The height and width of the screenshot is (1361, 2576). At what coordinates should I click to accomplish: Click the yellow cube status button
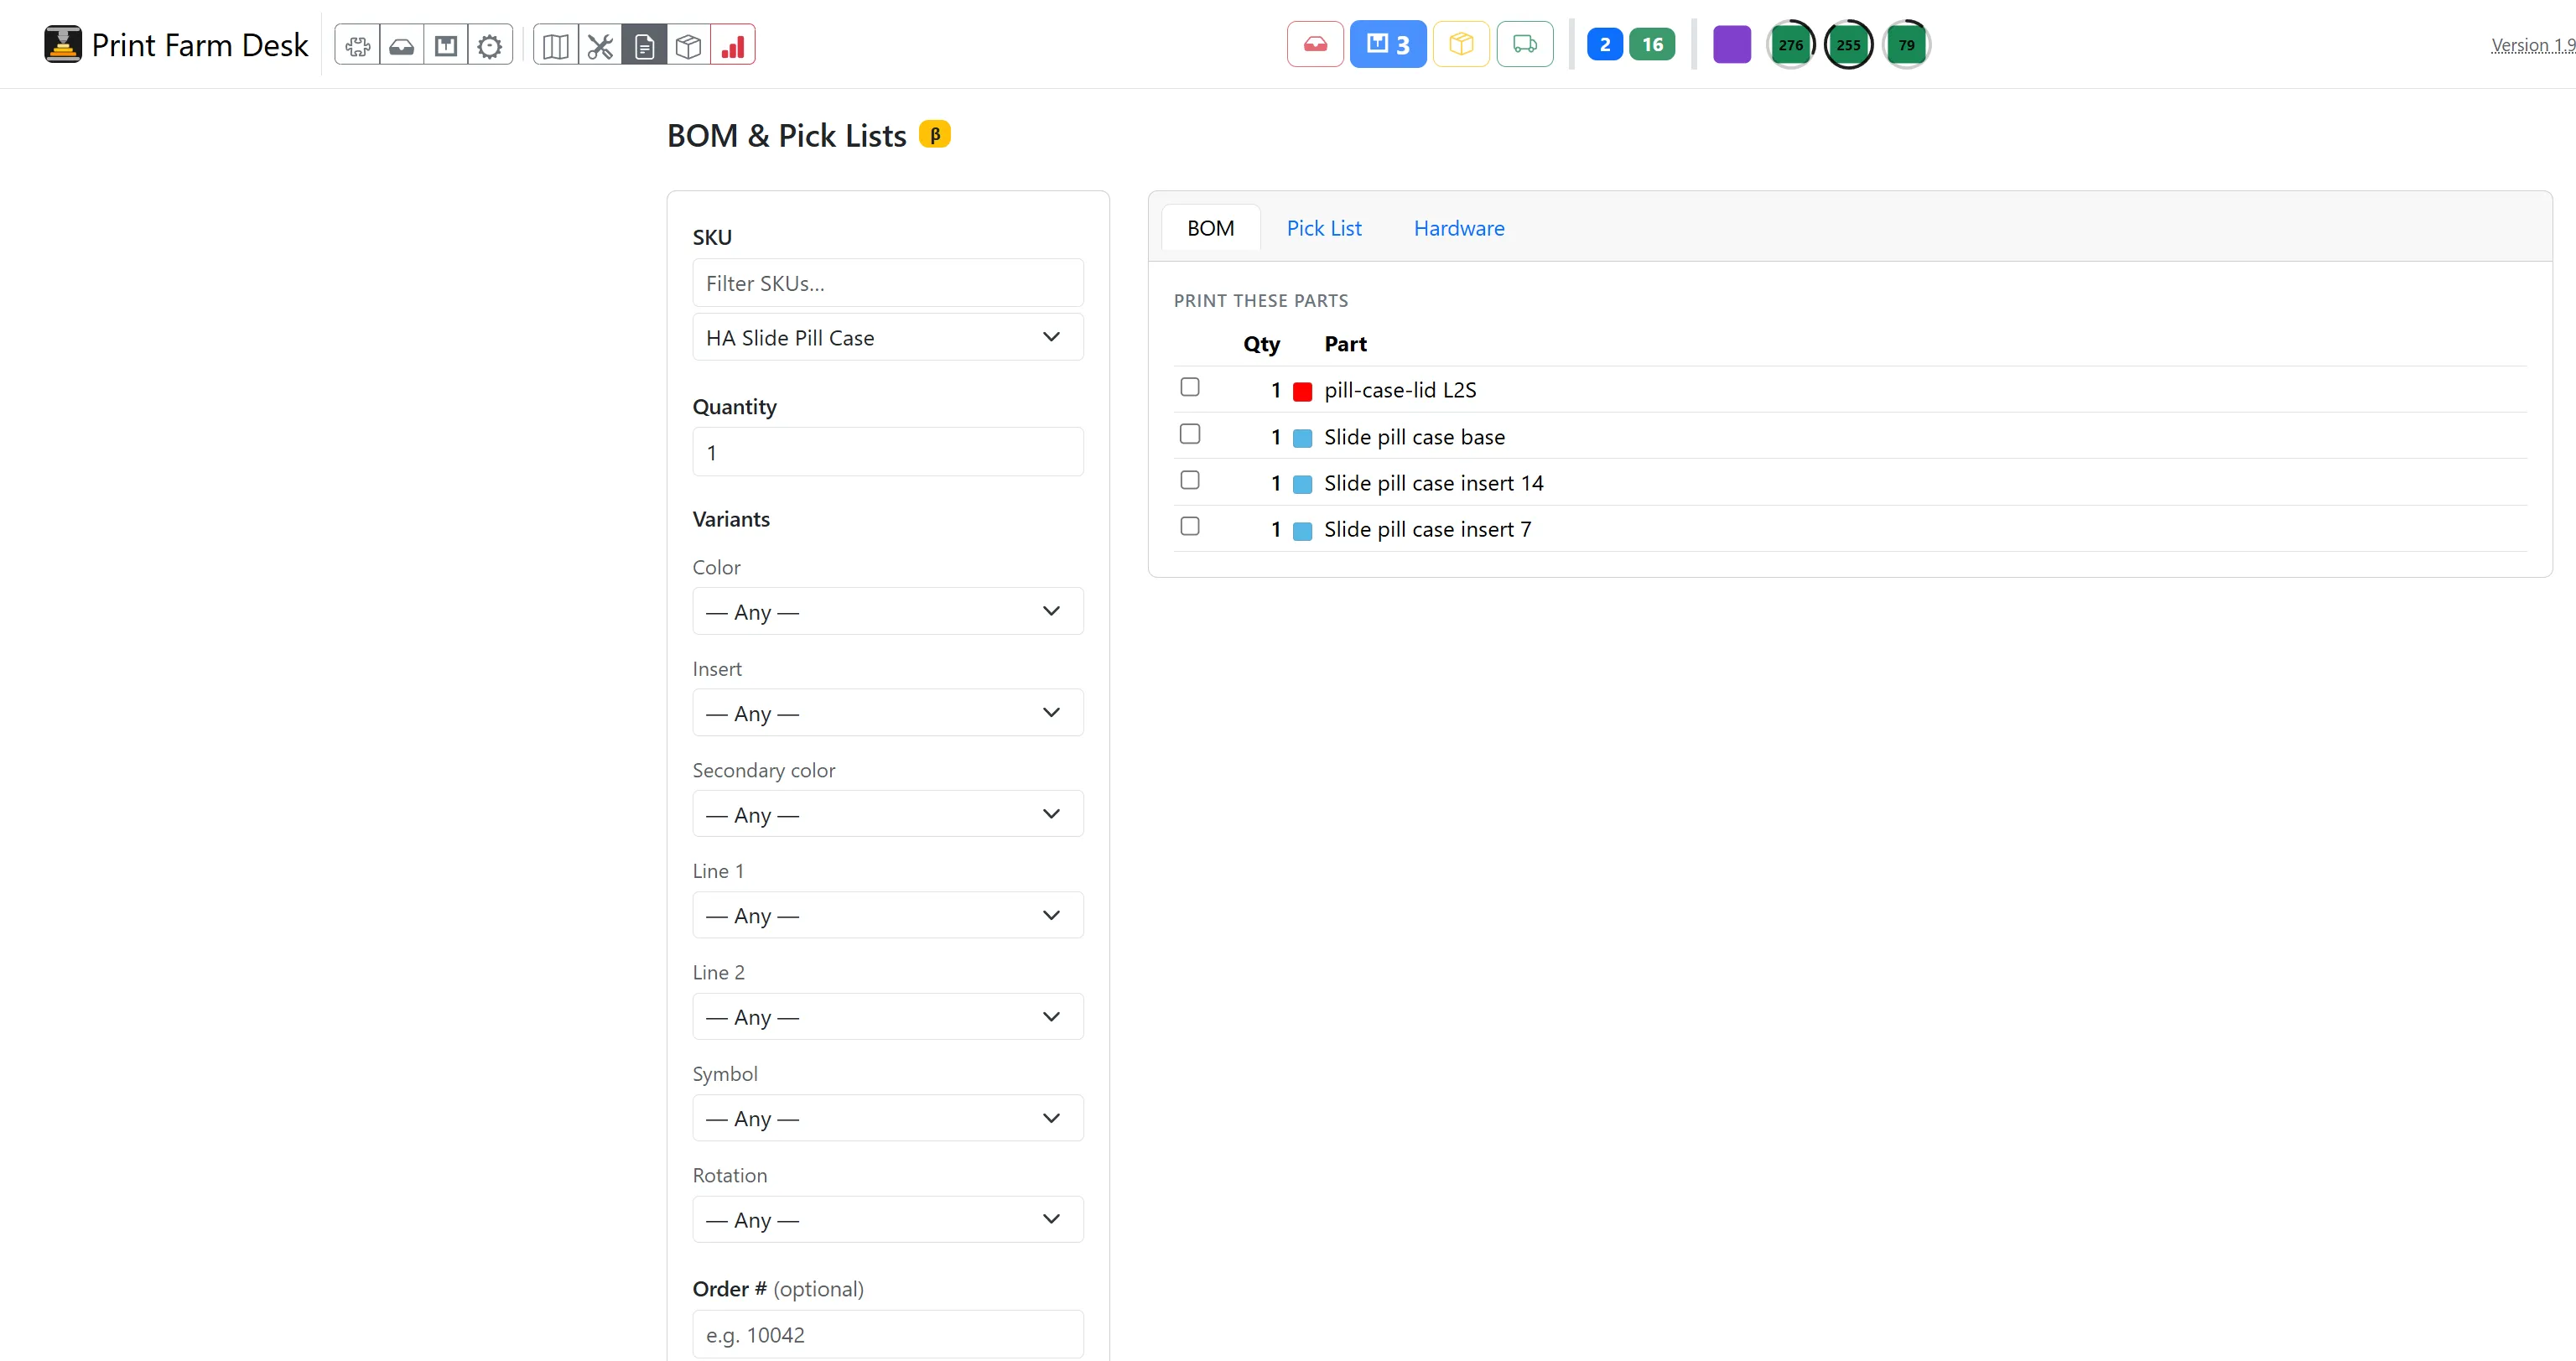[1461, 44]
